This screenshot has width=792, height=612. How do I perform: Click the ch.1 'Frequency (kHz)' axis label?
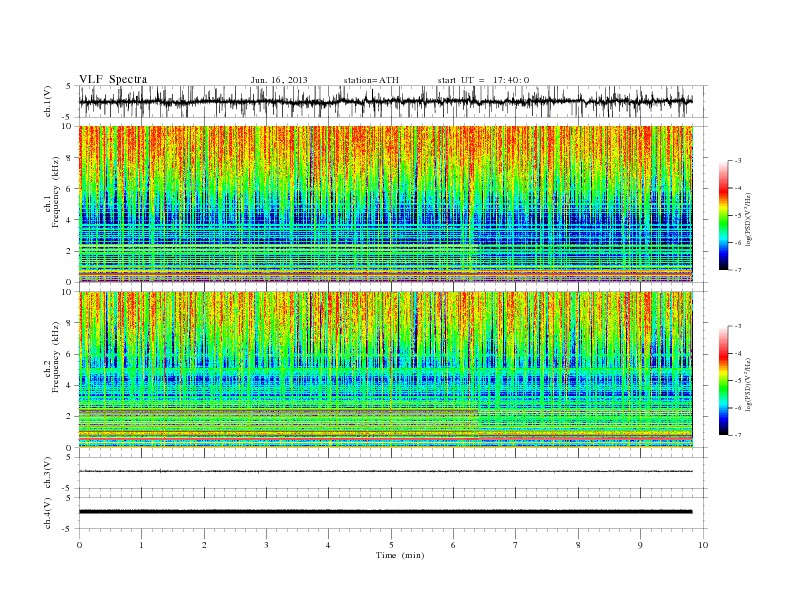tap(56, 192)
